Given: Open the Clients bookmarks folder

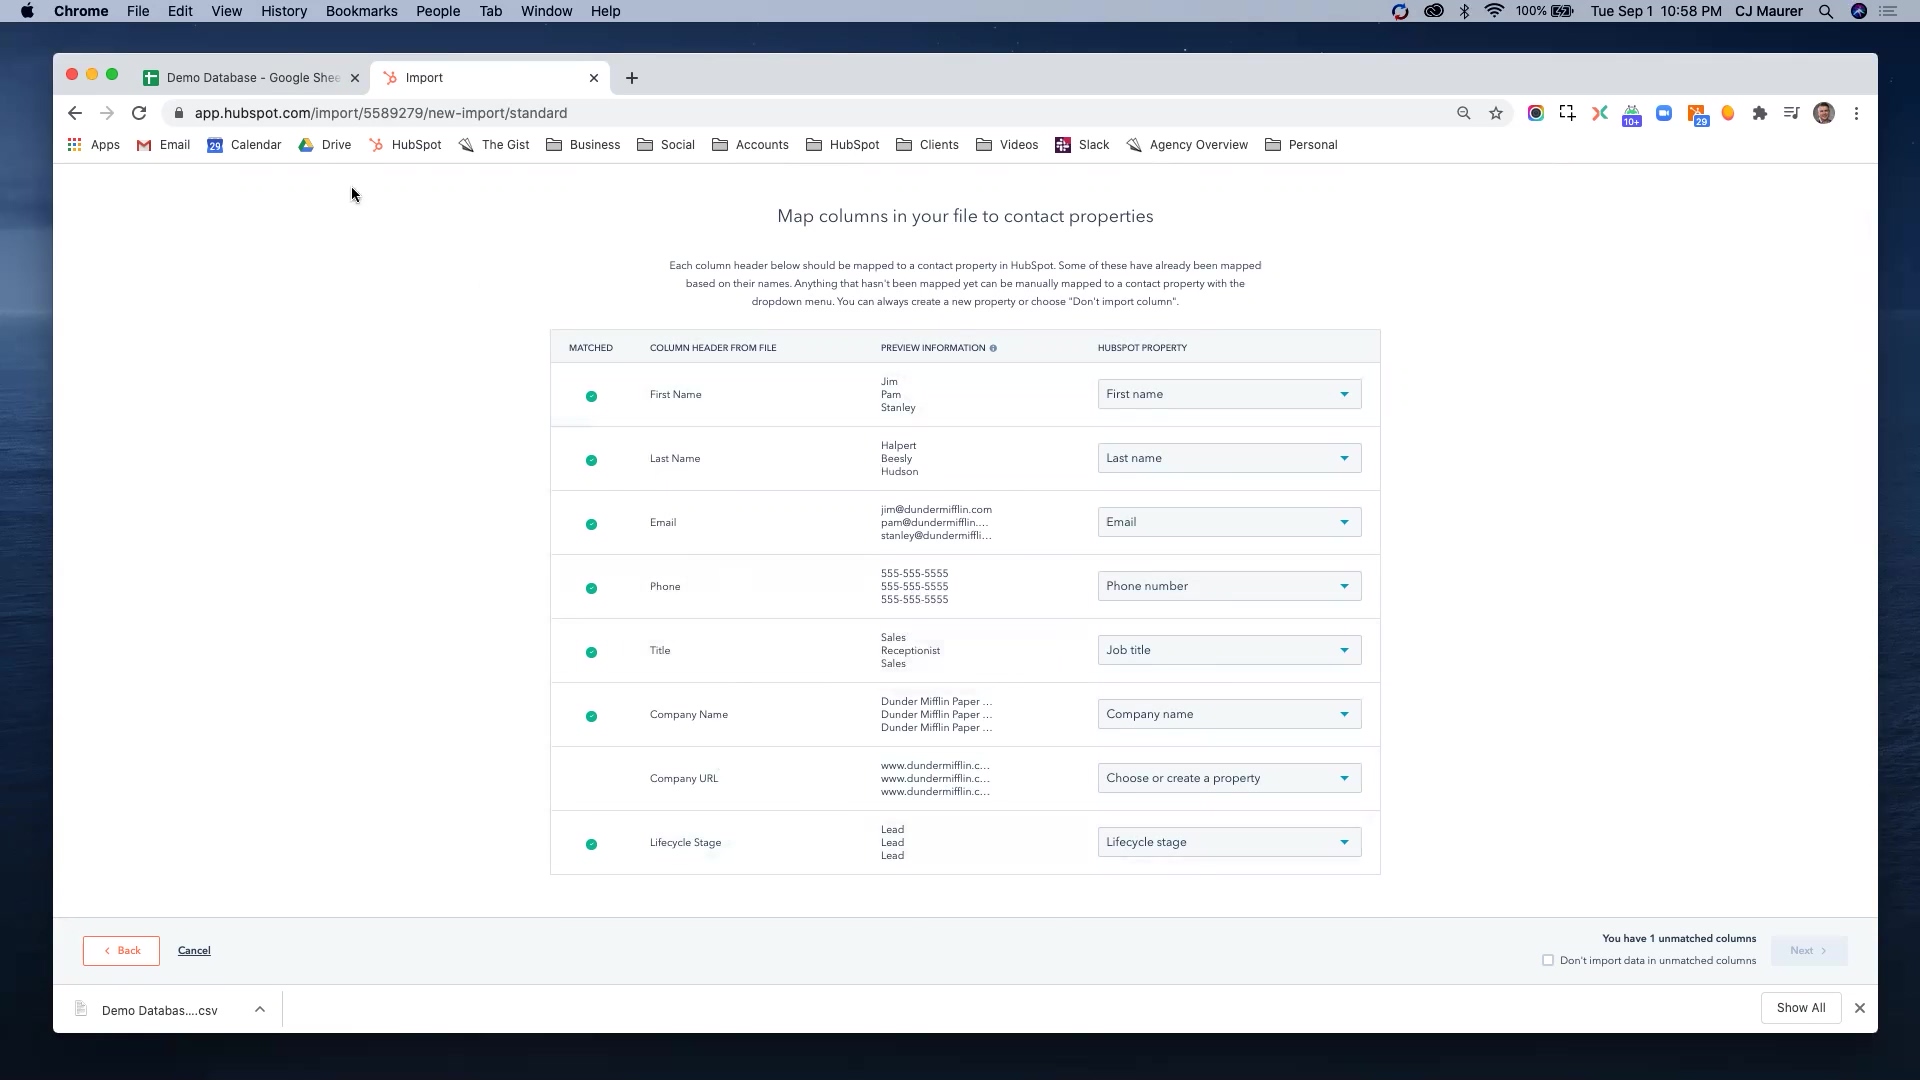Looking at the screenshot, I should 927,145.
